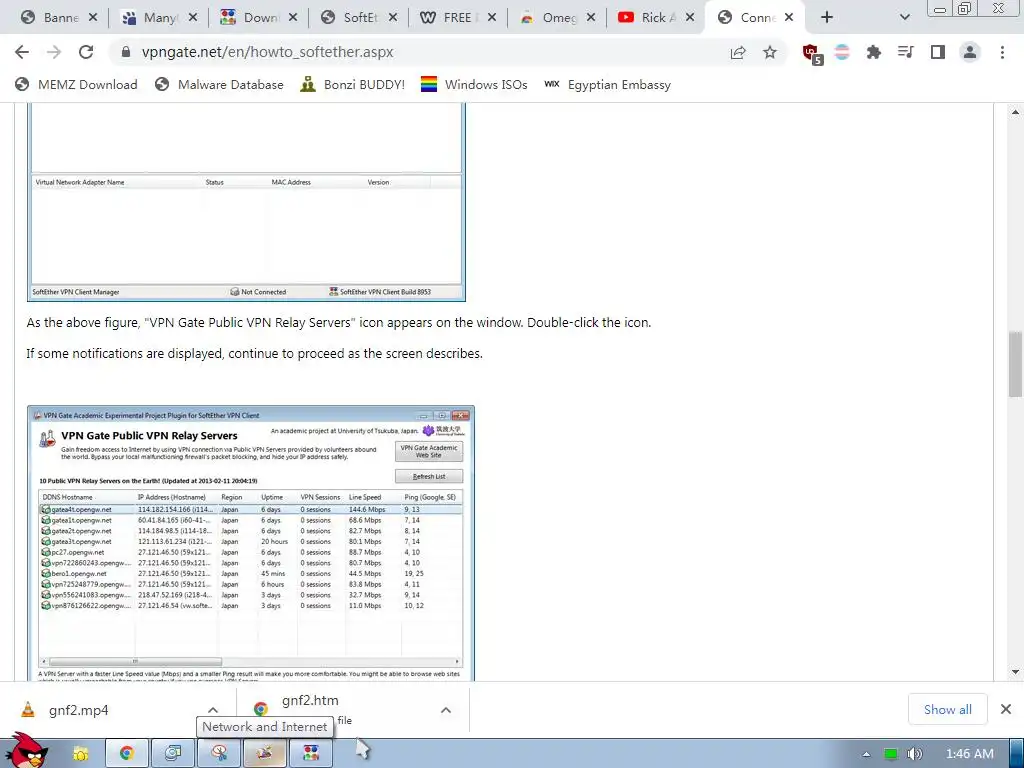Screen dimensions: 1024x768
Task: Open the Bonzi BUDDY! bookmark
Action: click(x=353, y=85)
